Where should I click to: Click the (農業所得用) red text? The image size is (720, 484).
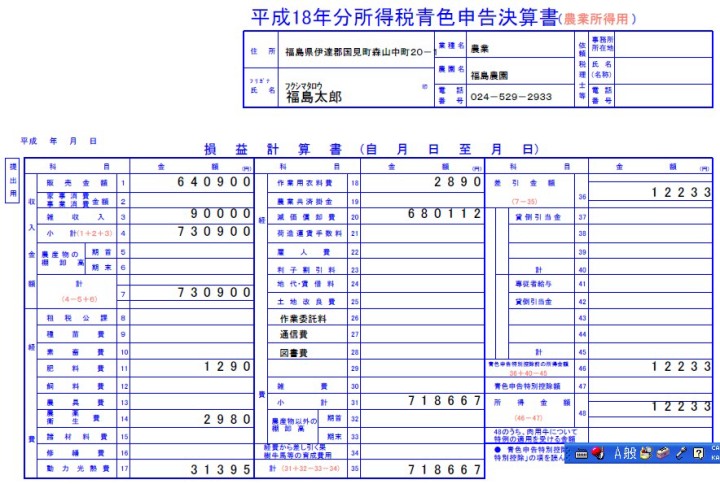click(598, 19)
